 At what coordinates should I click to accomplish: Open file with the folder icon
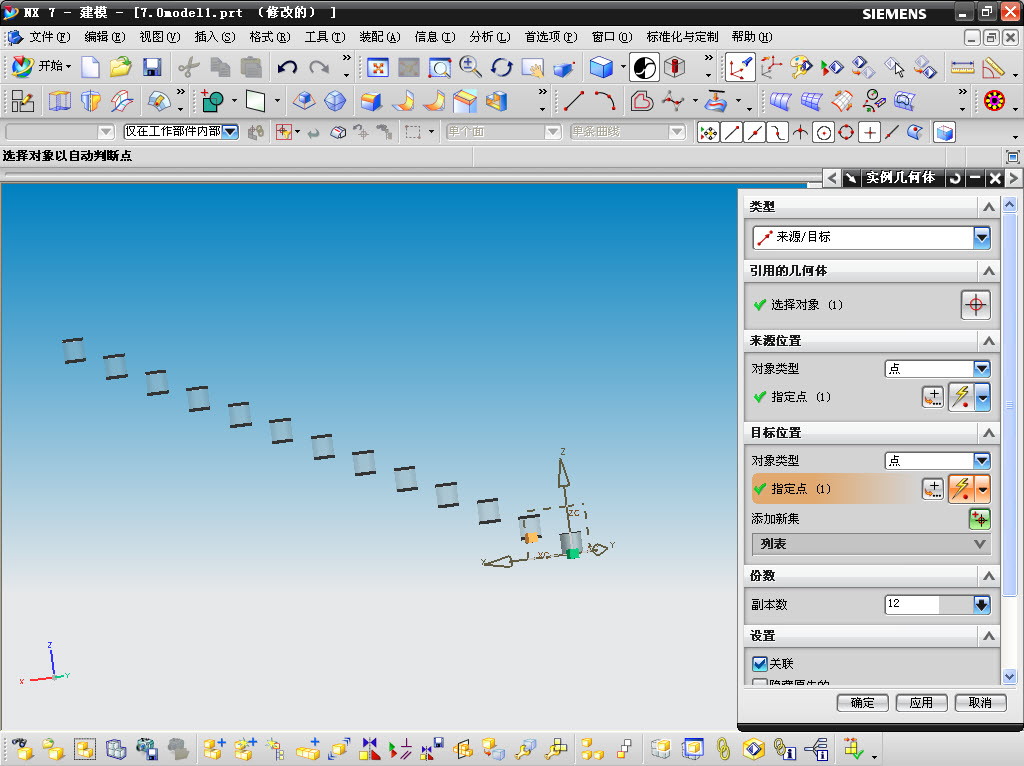pos(121,67)
